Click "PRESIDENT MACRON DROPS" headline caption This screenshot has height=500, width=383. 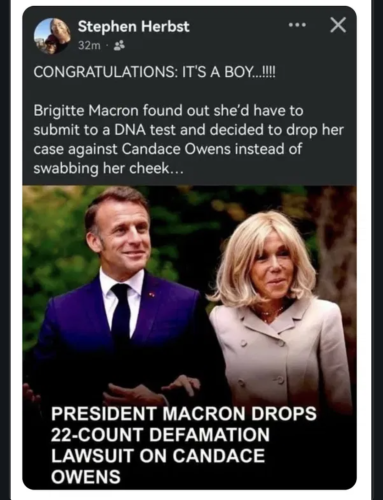click(184, 414)
